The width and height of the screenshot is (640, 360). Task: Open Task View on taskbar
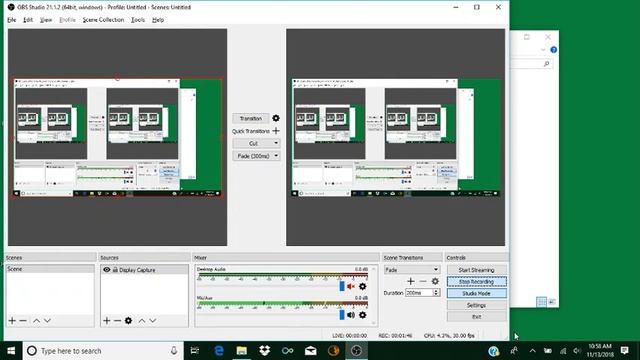pos(195,351)
